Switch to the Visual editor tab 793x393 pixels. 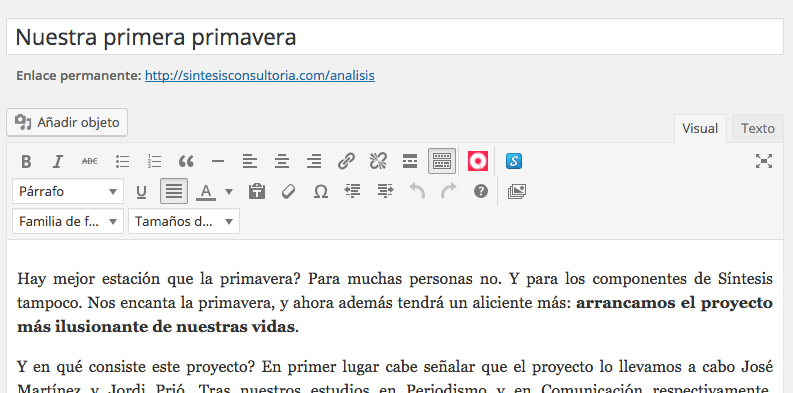700,128
